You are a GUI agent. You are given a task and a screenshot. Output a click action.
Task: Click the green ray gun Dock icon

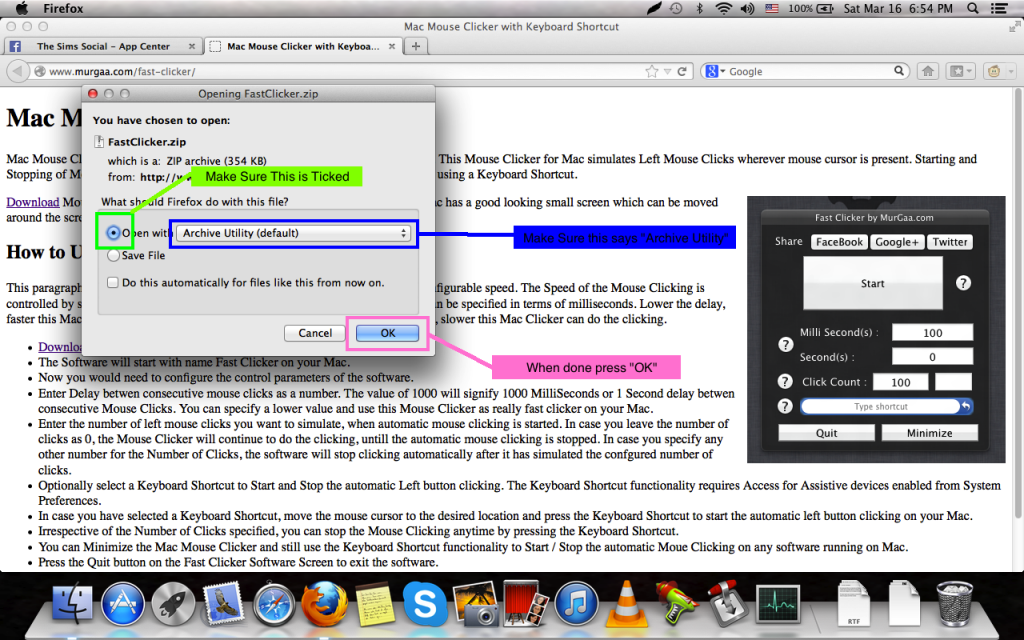[675, 603]
